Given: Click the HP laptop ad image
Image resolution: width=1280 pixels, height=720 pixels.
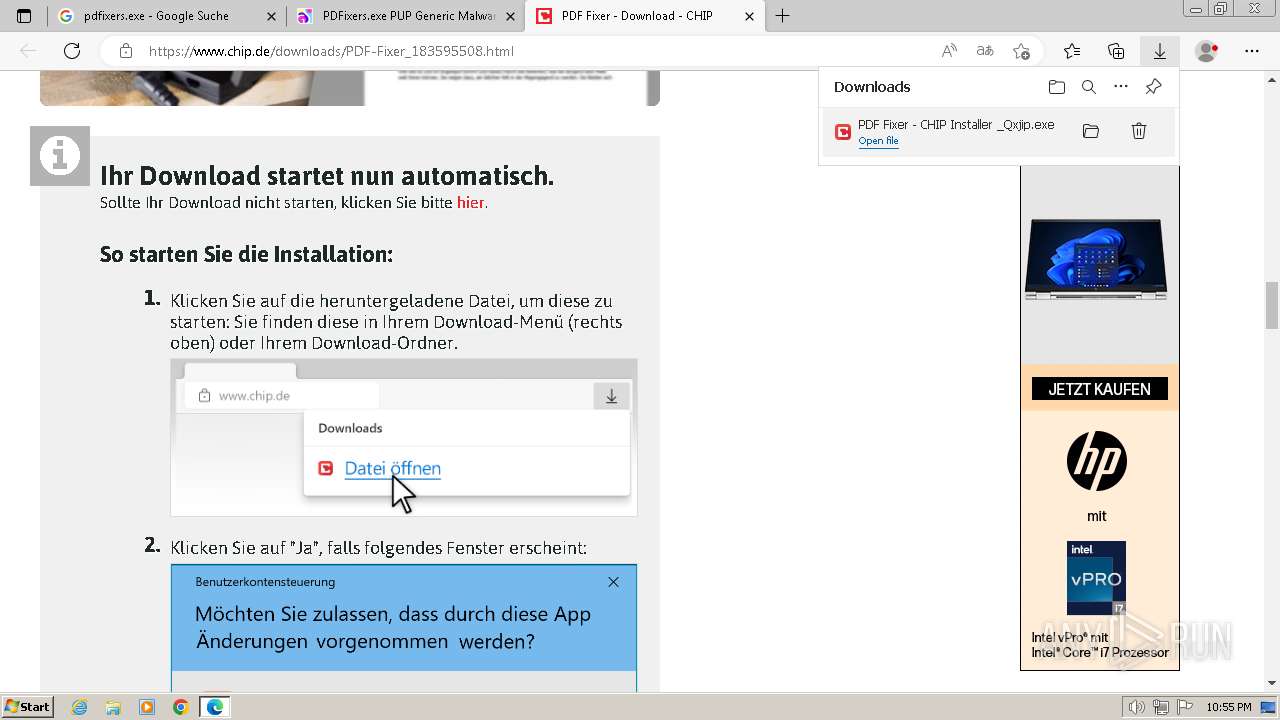Looking at the screenshot, I should coord(1096,259).
